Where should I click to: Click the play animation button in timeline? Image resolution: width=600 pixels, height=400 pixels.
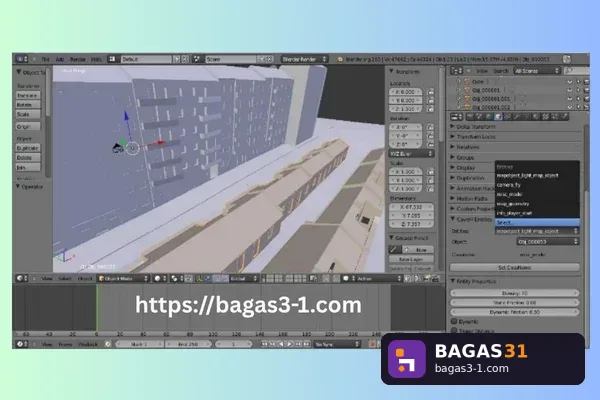(289, 344)
